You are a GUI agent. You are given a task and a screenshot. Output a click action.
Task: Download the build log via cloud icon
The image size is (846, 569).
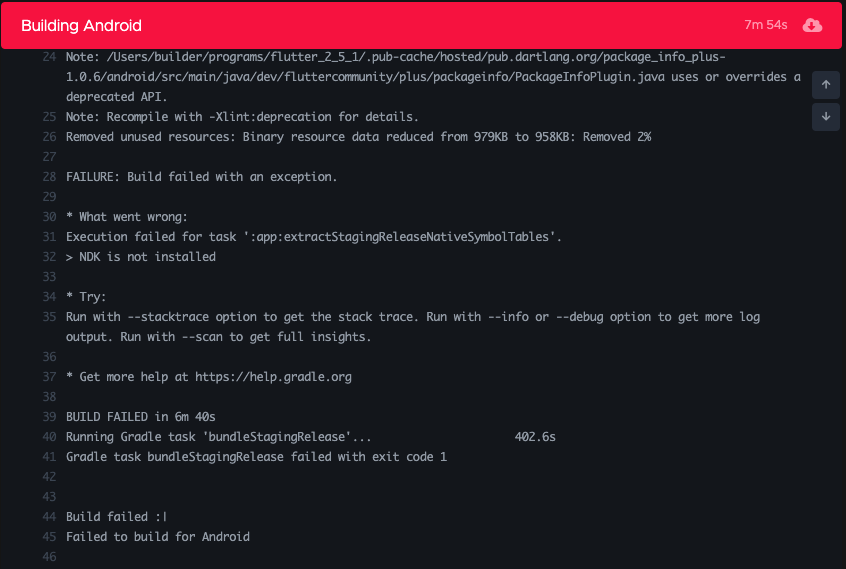[x=812, y=25]
